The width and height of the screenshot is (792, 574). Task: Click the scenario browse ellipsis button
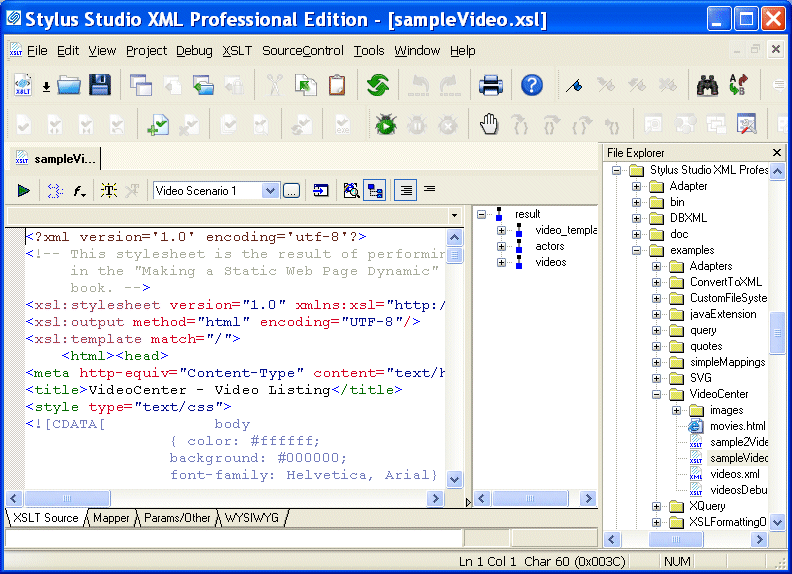(x=291, y=190)
